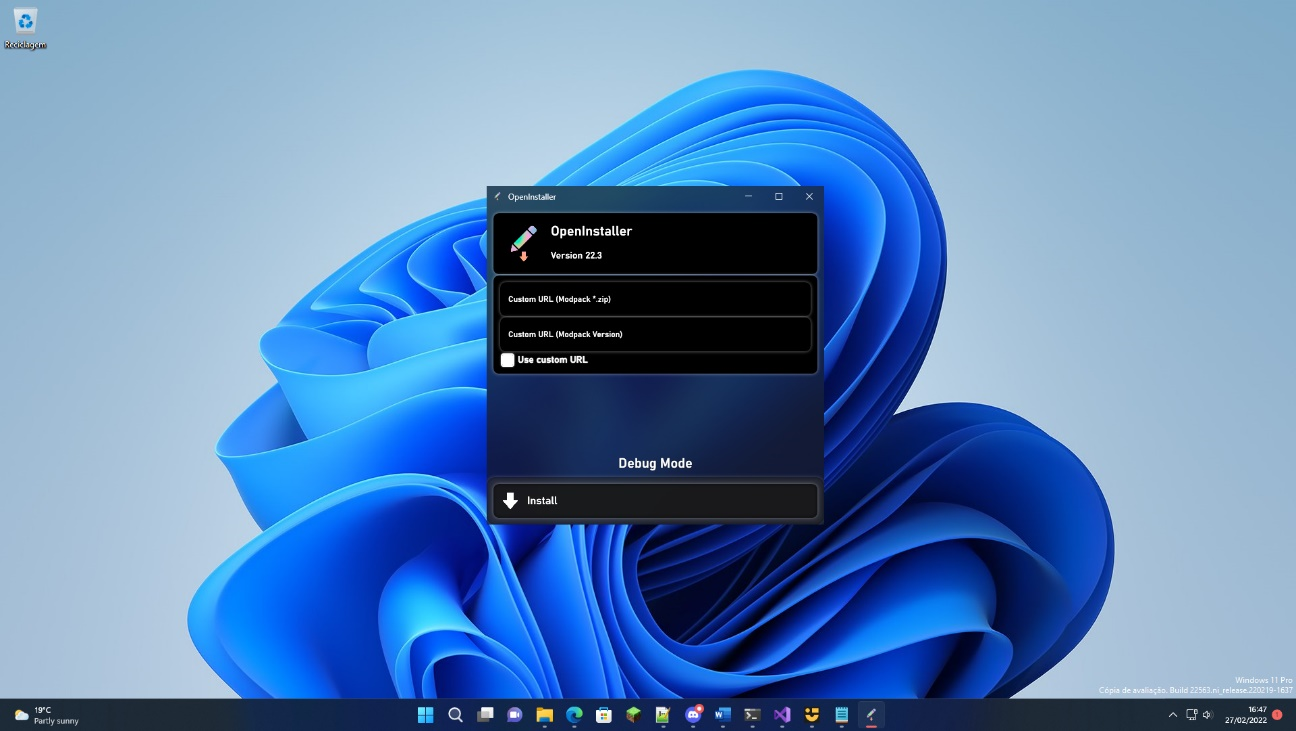
Task: Open the Windows Start menu
Action: pyautogui.click(x=425, y=715)
